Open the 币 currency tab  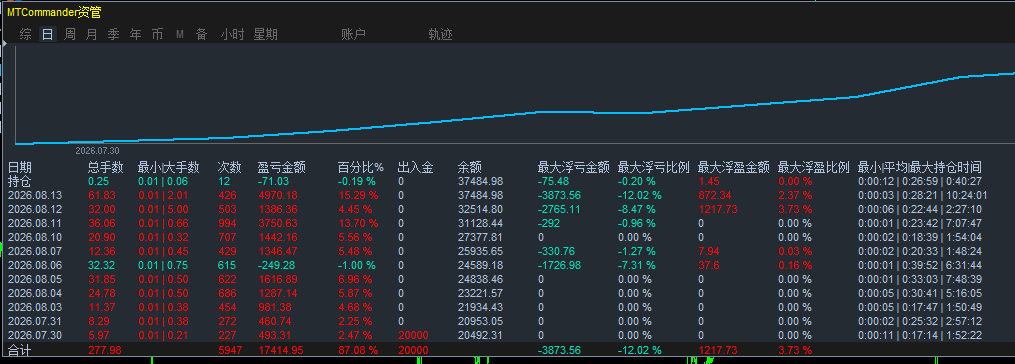click(x=157, y=34)
